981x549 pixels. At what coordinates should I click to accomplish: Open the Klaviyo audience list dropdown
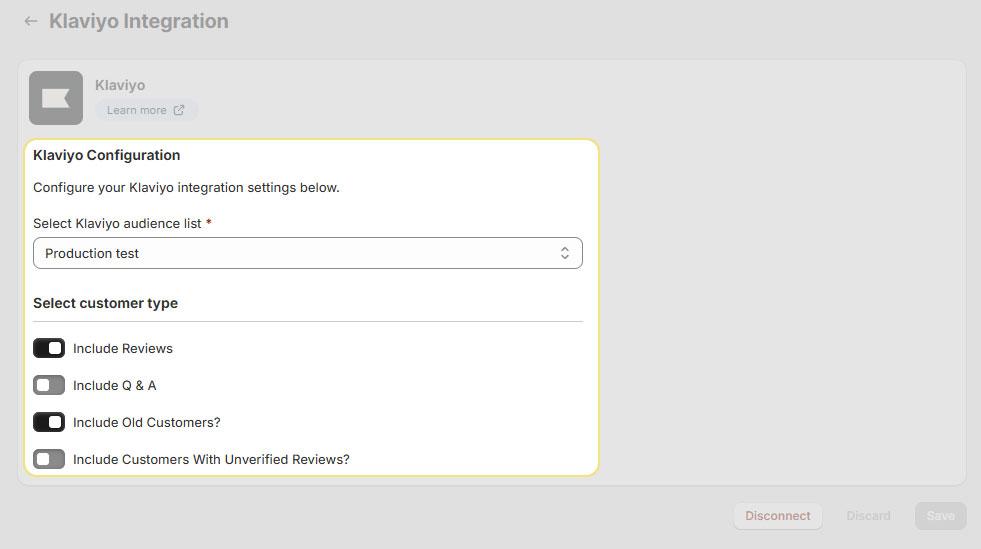[x=308, y=253]
